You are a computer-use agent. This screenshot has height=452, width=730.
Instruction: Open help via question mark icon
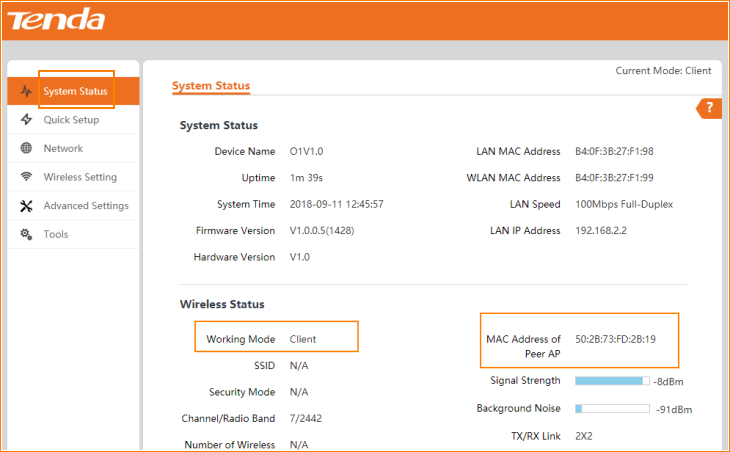click(709, 108)
